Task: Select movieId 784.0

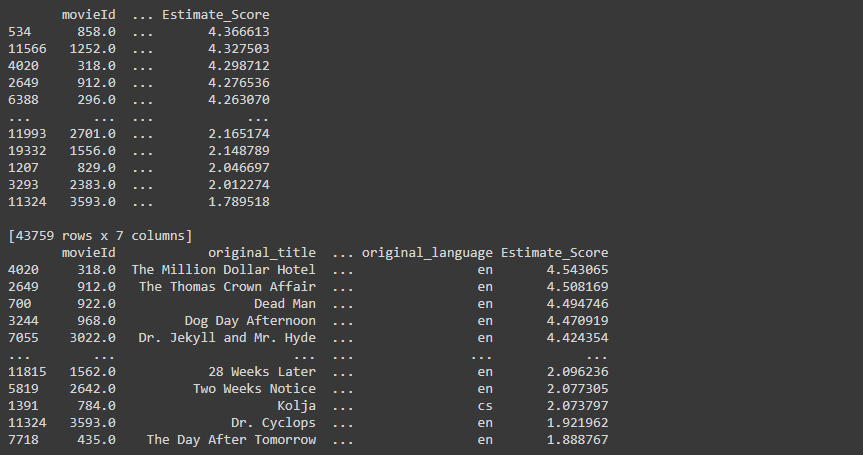Action: click(96, 406)
